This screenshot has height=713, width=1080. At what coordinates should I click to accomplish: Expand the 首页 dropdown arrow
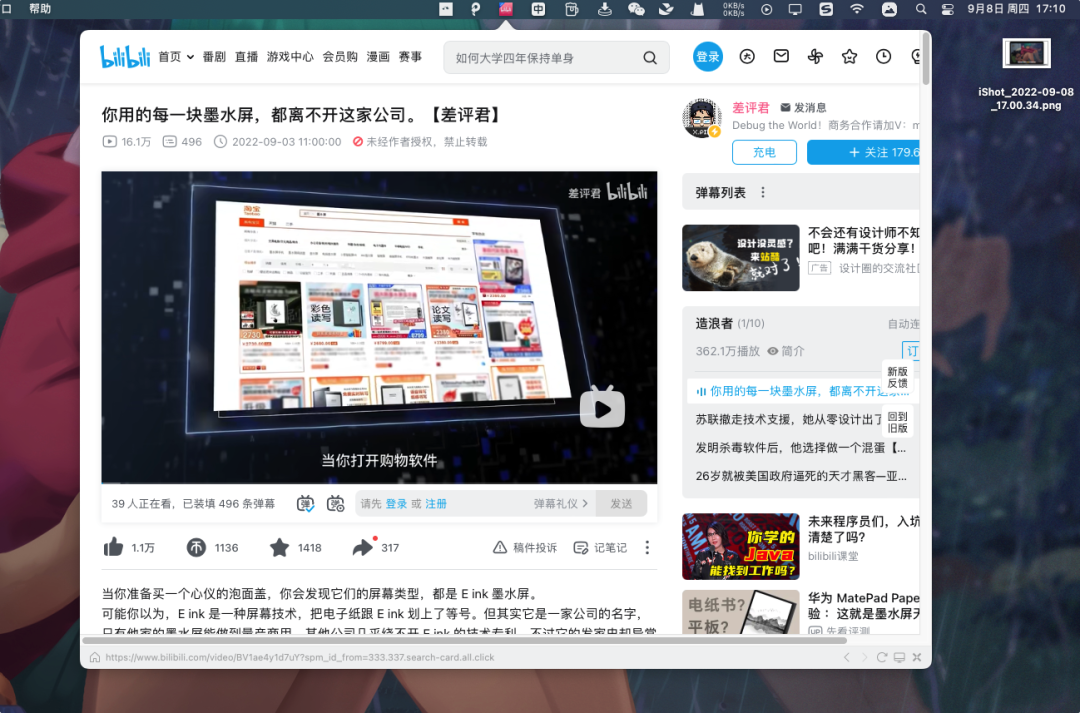pos(190,57)
